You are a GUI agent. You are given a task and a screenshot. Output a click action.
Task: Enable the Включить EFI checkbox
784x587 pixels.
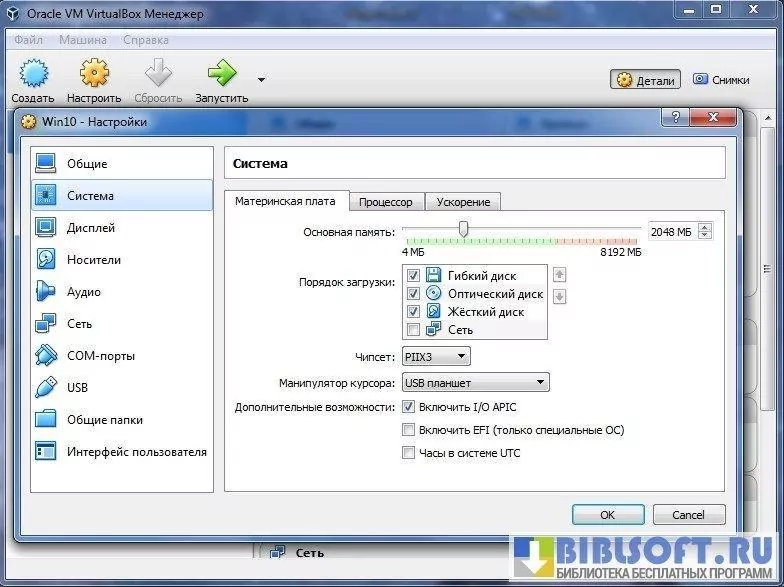(408, 430)
